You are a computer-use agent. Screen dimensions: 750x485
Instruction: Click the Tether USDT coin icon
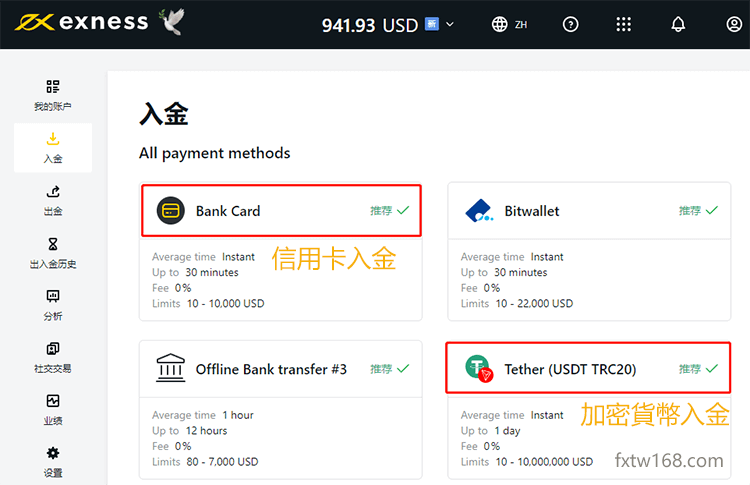pos(479,369)
